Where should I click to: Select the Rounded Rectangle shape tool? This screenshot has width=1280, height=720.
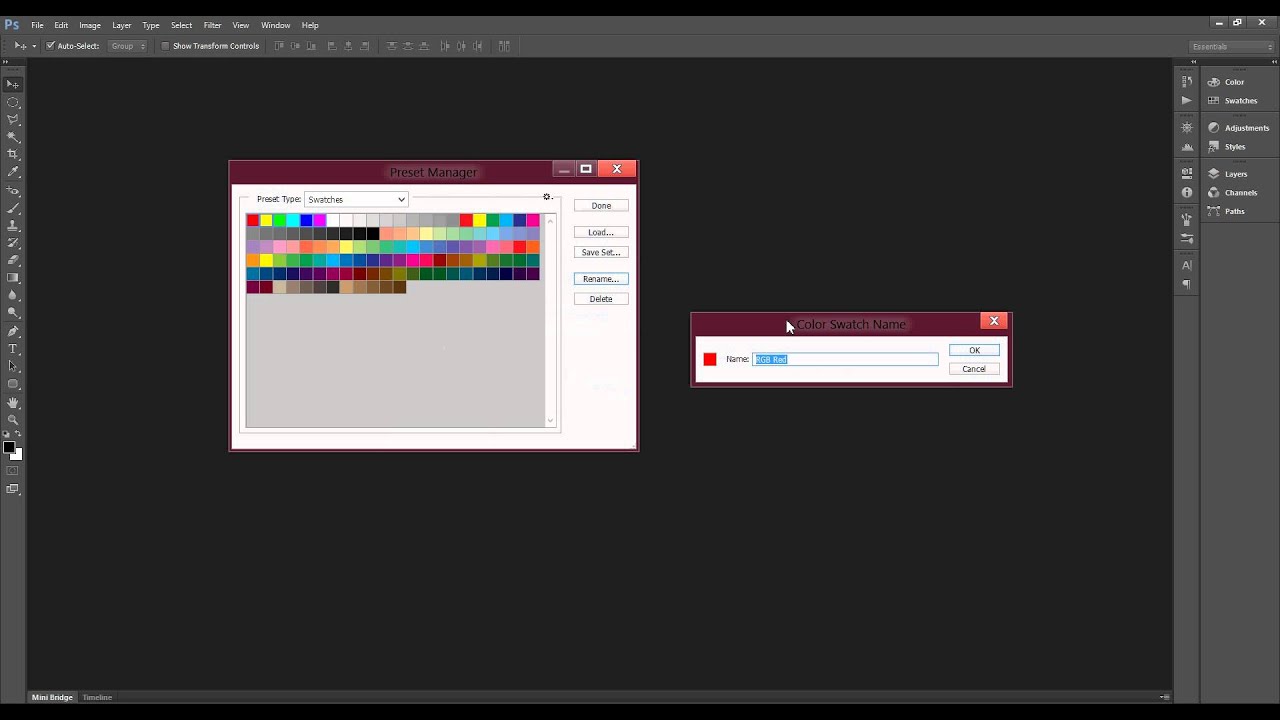pos(13,384)
